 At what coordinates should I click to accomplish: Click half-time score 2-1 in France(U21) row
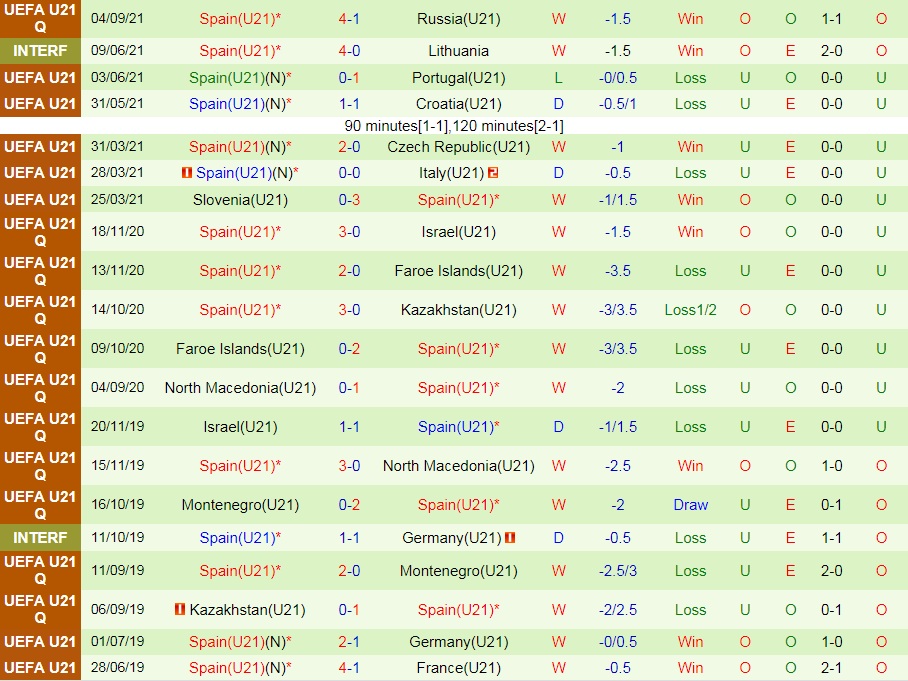(x=832, y=668)
